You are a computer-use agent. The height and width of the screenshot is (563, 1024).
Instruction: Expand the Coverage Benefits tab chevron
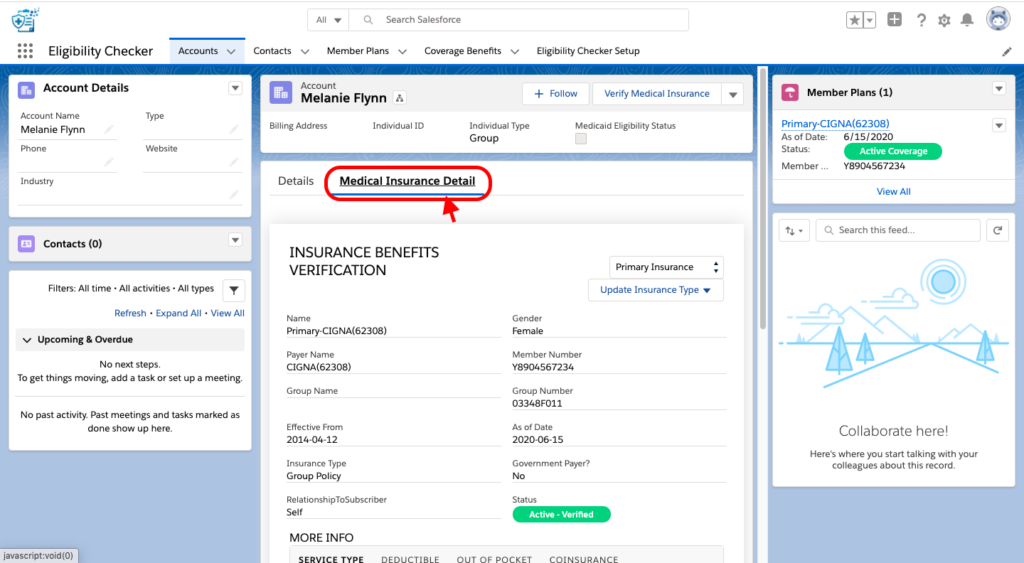tap(515, 51)
